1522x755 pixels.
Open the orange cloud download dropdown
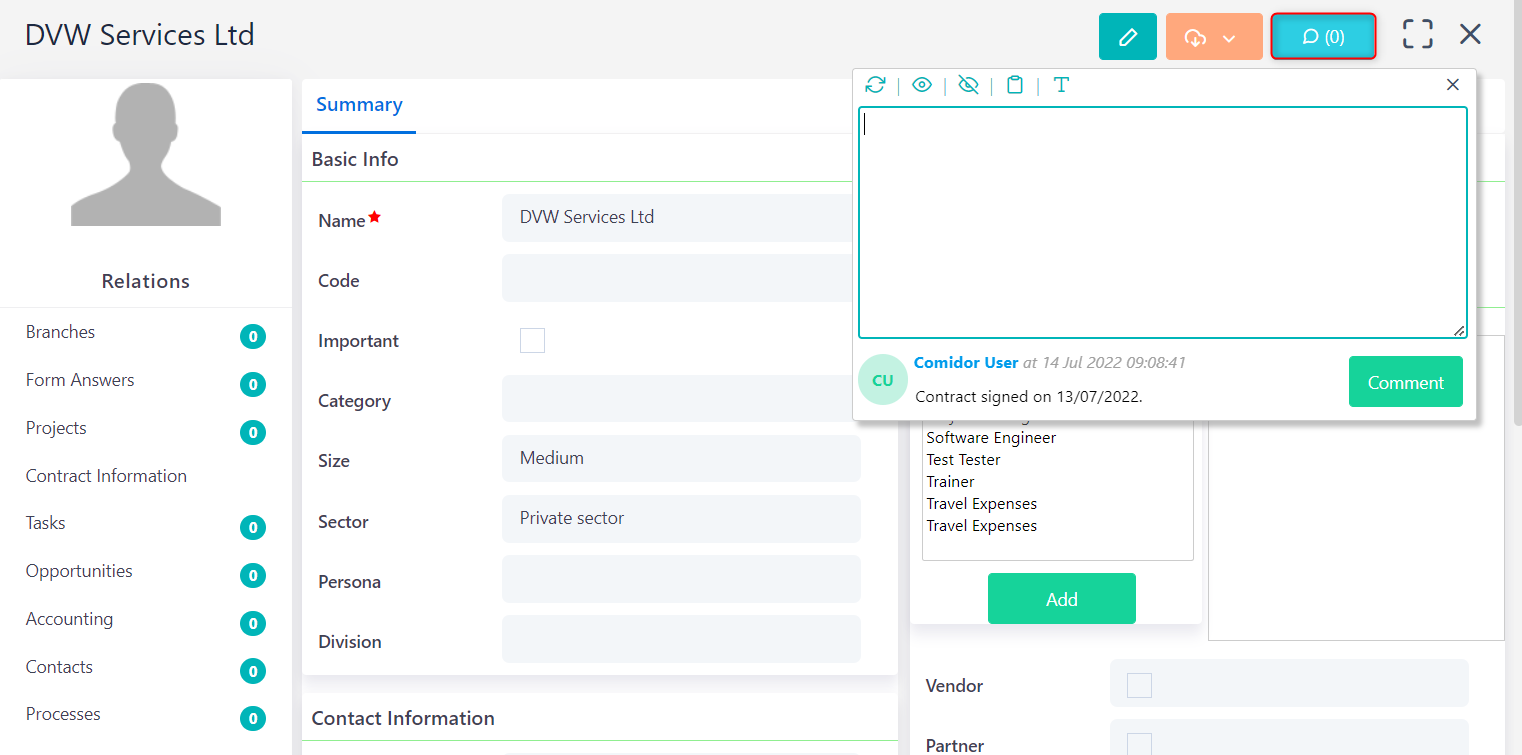1213,37
